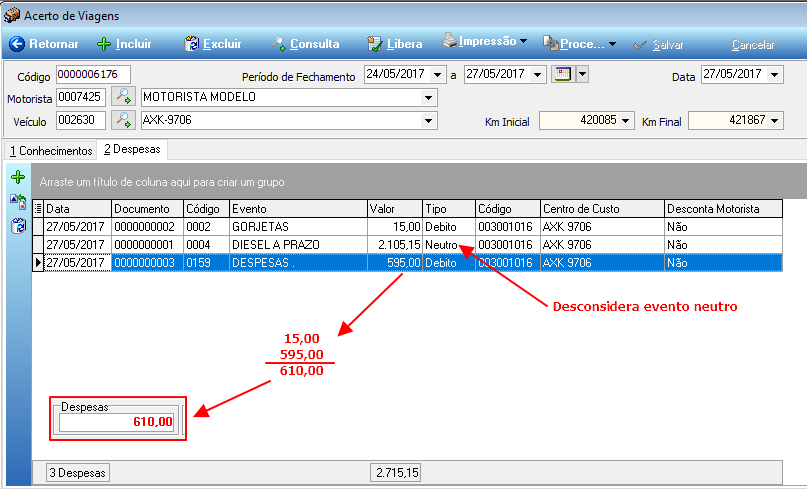Open period start date 24/05/2017 dropdown

(x=437, y=75)
